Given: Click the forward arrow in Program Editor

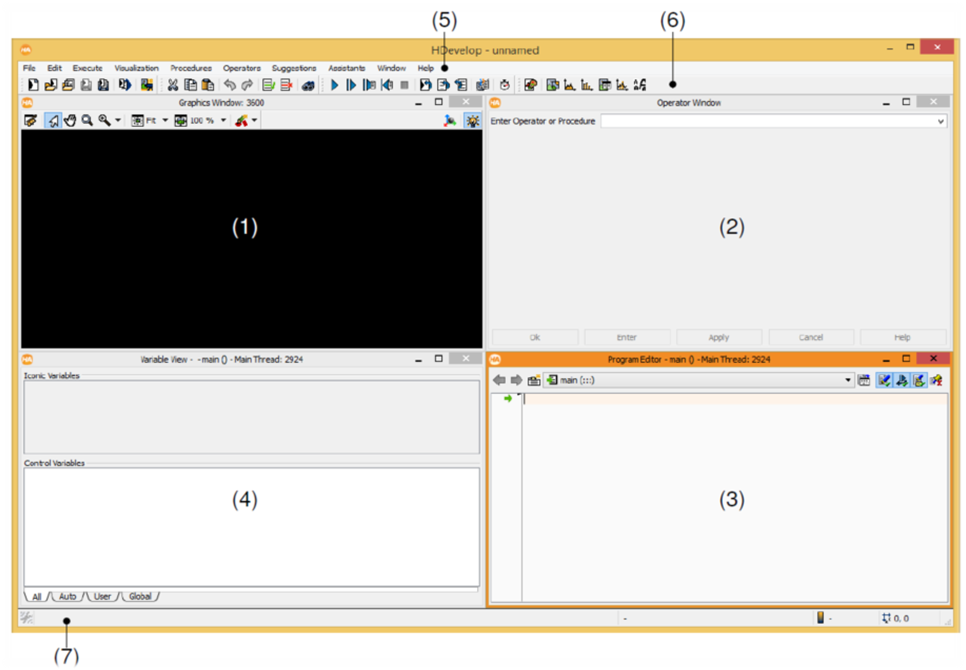Looking at the screenshot, I should pyautogui.click(x=516, y=381).
